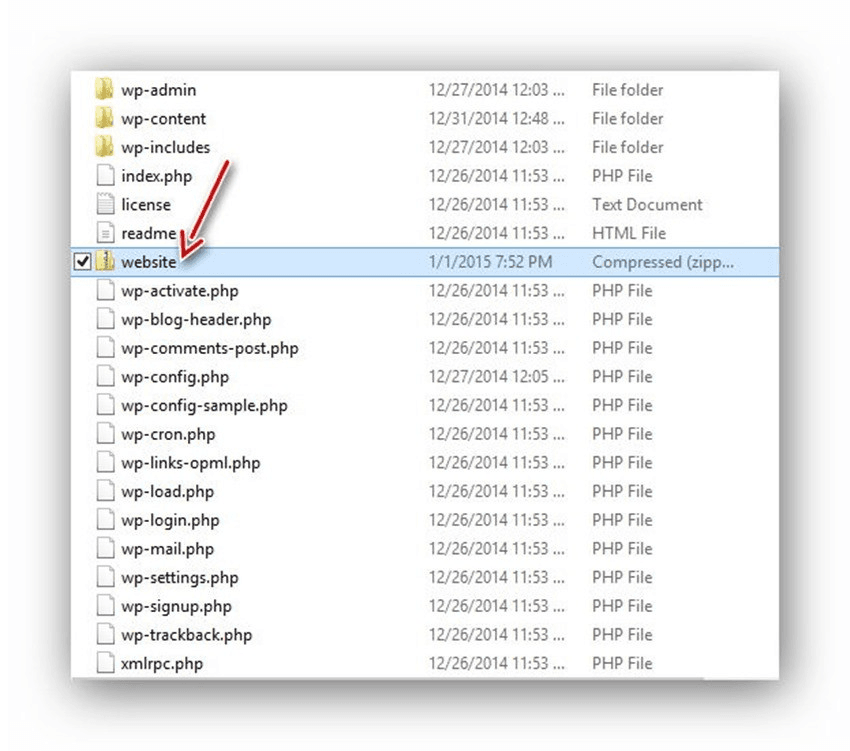Viewport: 850px width, 751px height.
Task: Click the index.php file icon
Action: tap(105, 176)
